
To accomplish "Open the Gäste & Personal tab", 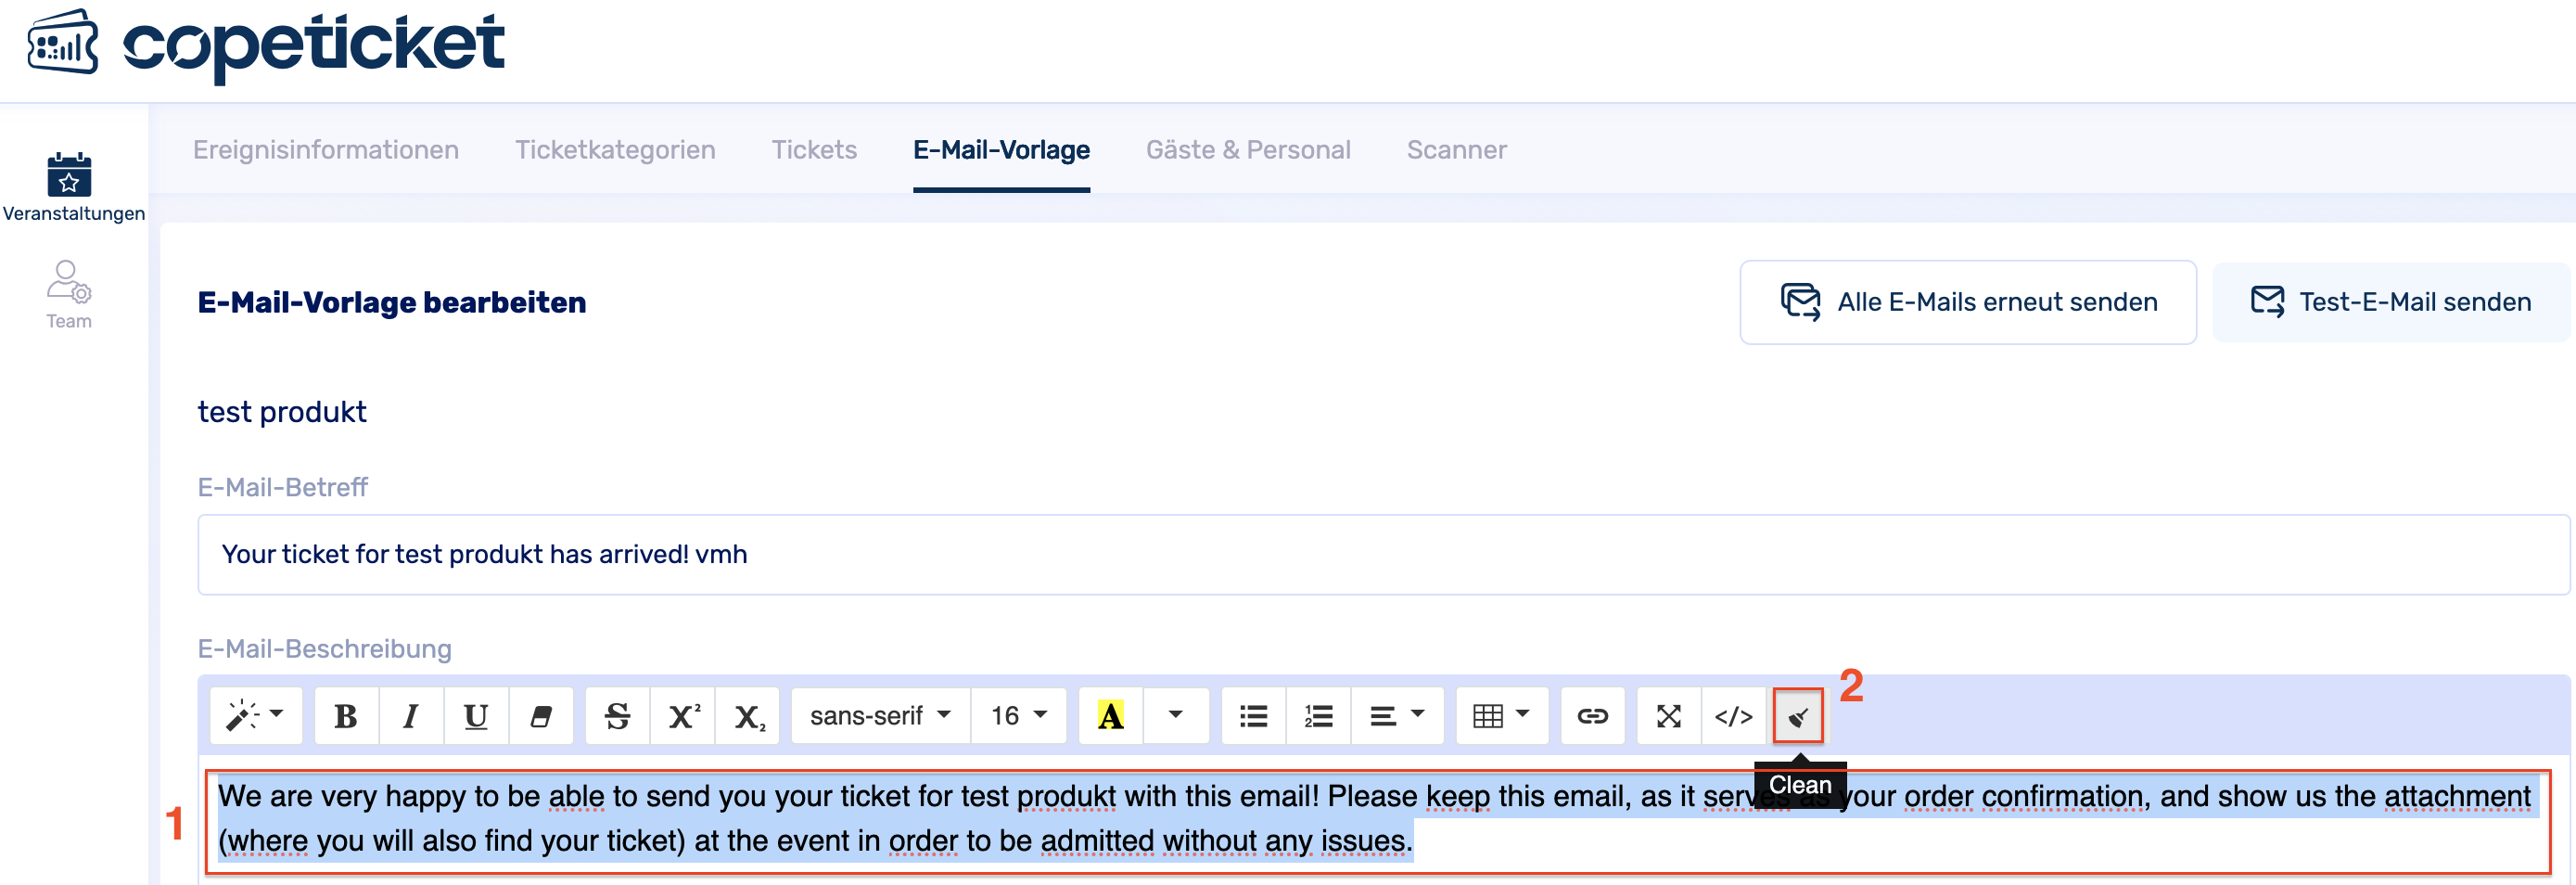I will (1248, 150).
